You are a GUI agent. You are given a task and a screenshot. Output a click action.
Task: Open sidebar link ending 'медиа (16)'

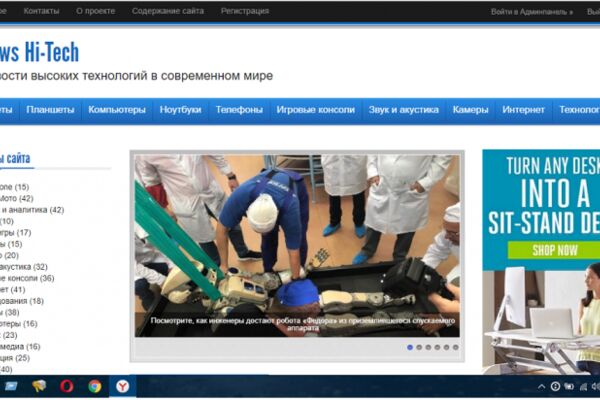[x=20, y=347]
